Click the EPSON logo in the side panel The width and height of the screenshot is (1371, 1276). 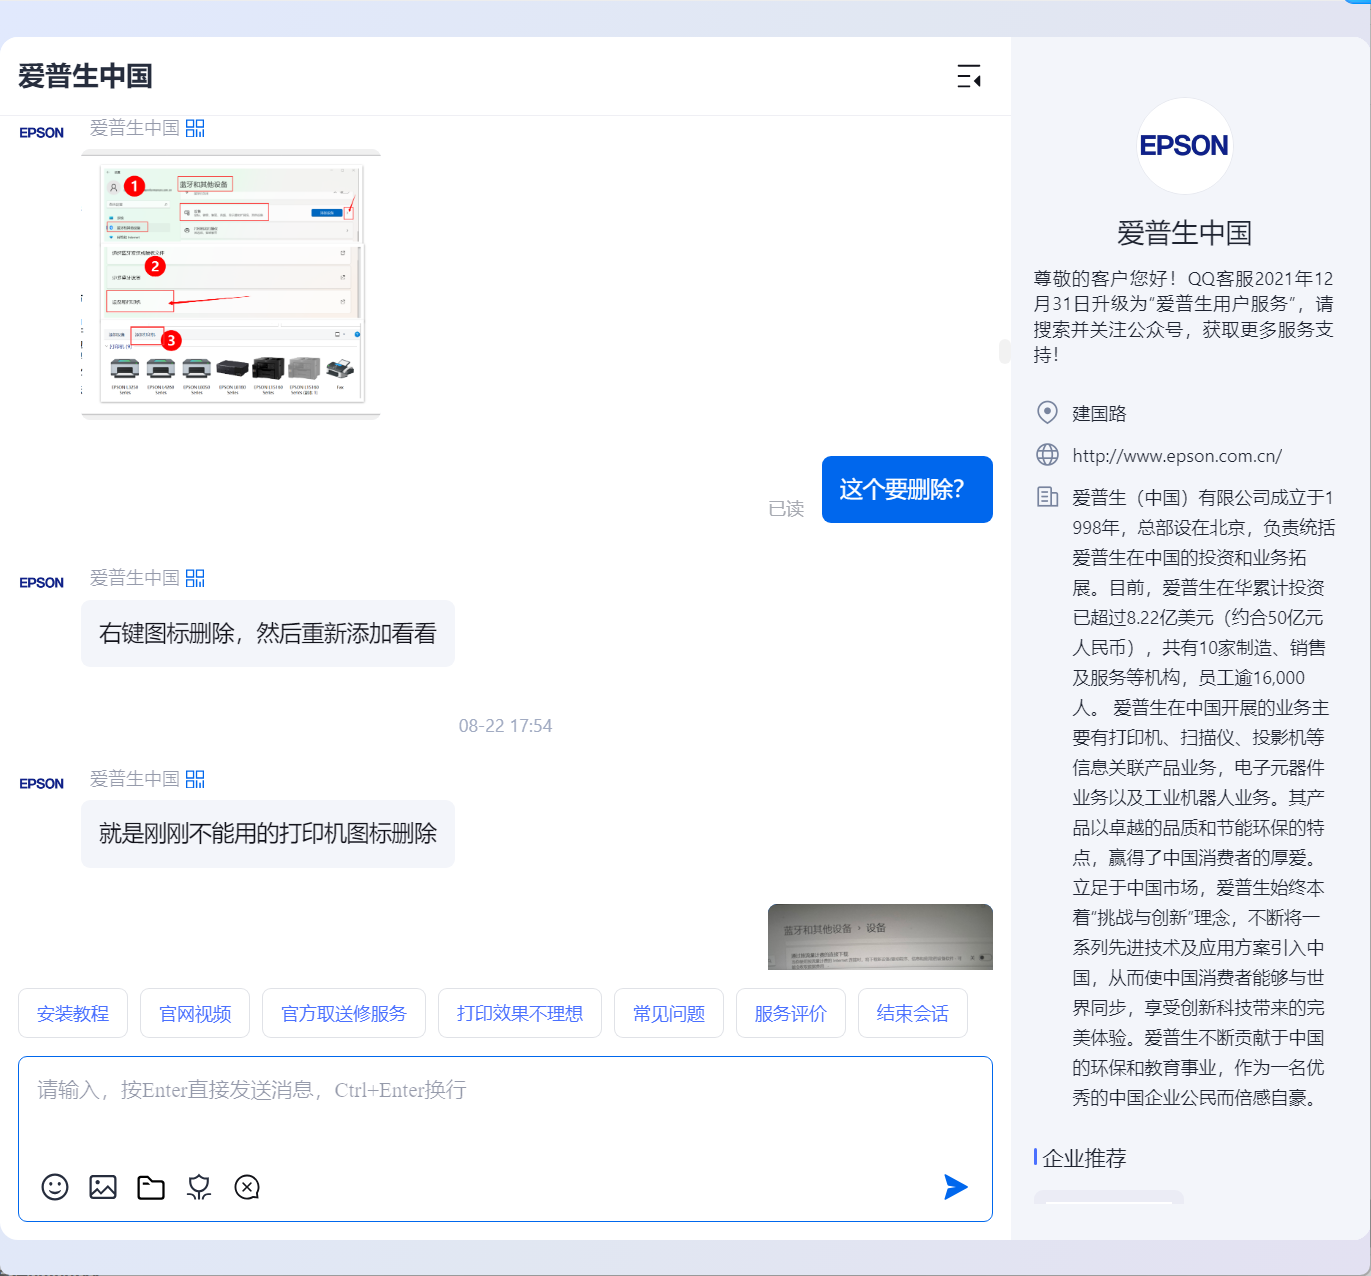[1184, 146]
